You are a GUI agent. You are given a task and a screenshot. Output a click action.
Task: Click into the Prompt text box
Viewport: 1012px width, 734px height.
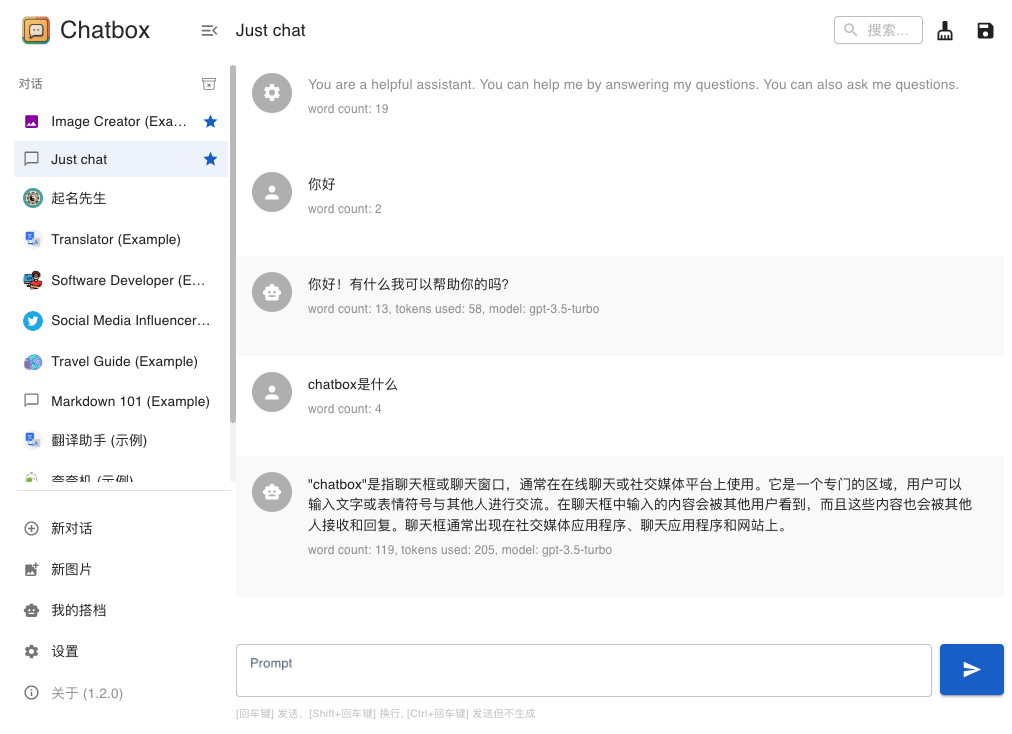583,670
